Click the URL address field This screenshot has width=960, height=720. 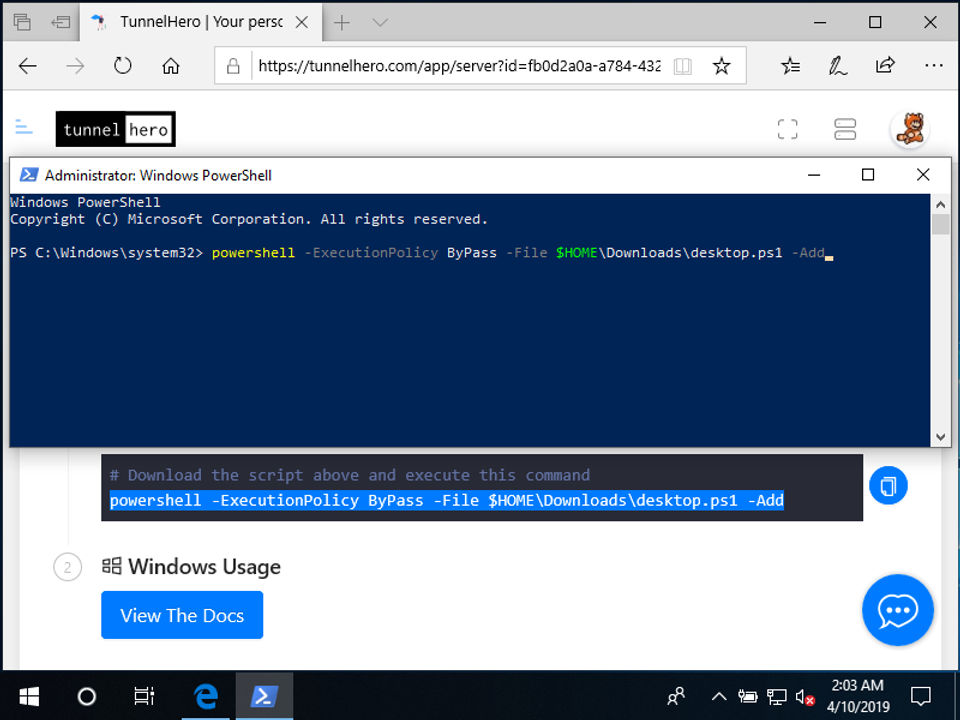coord(459,66)
